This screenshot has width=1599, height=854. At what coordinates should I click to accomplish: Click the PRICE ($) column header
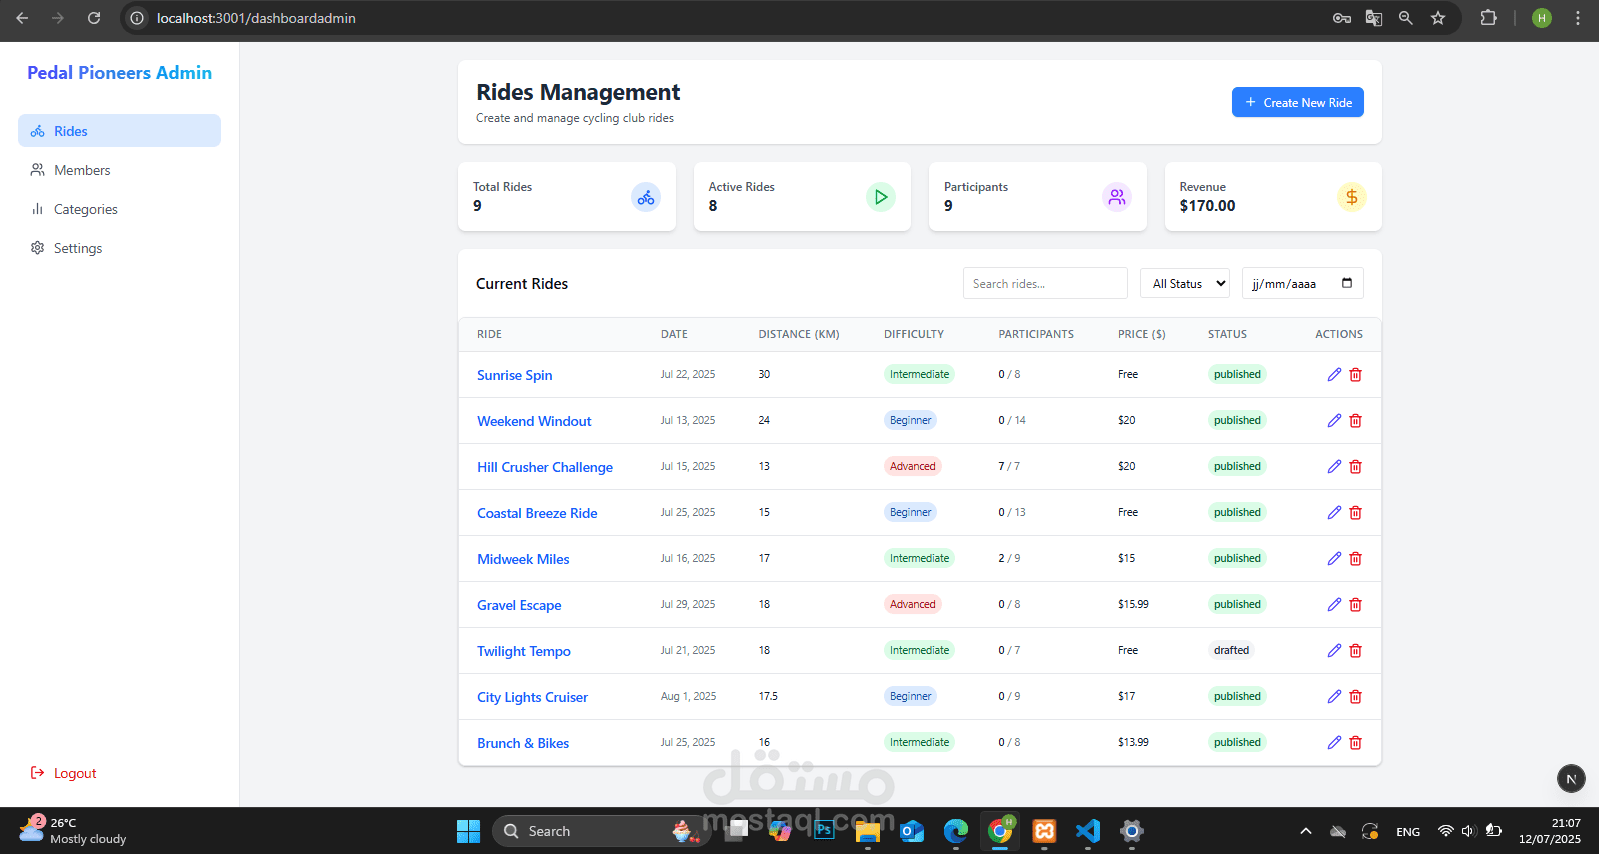[1142, 334]
